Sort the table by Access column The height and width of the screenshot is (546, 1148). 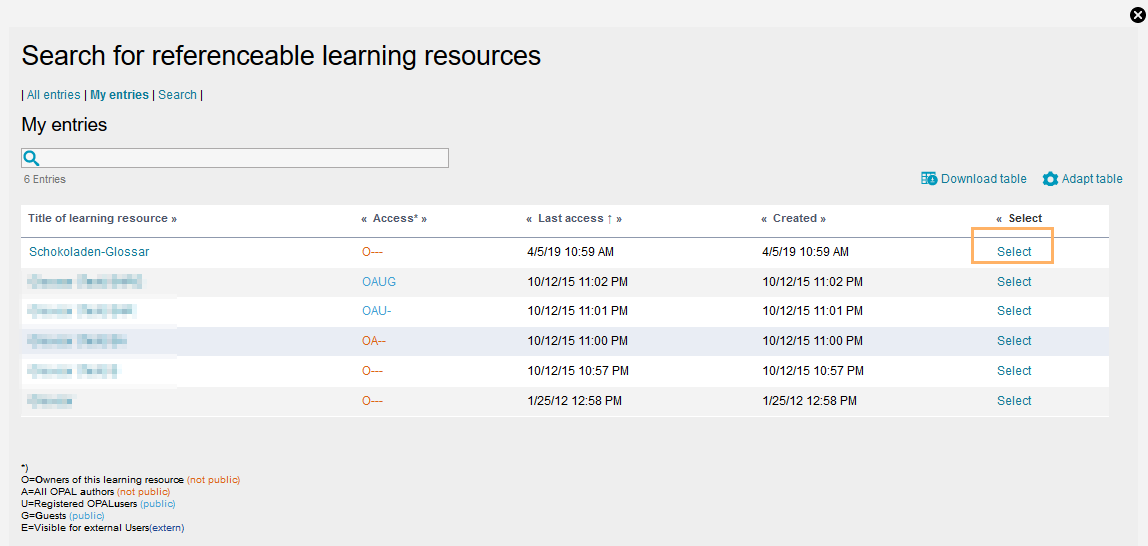(396, 218)
